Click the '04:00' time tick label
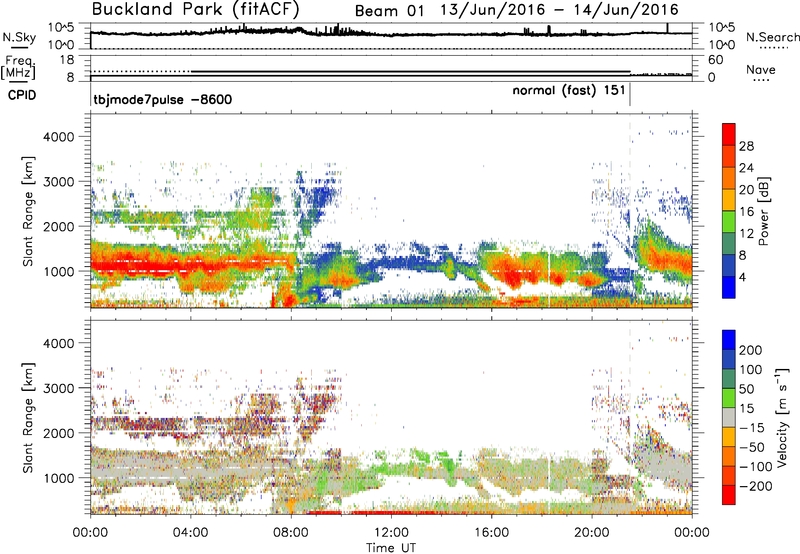Image resolution: width=800 pixels, height=554 pixels. pos(191,533)
